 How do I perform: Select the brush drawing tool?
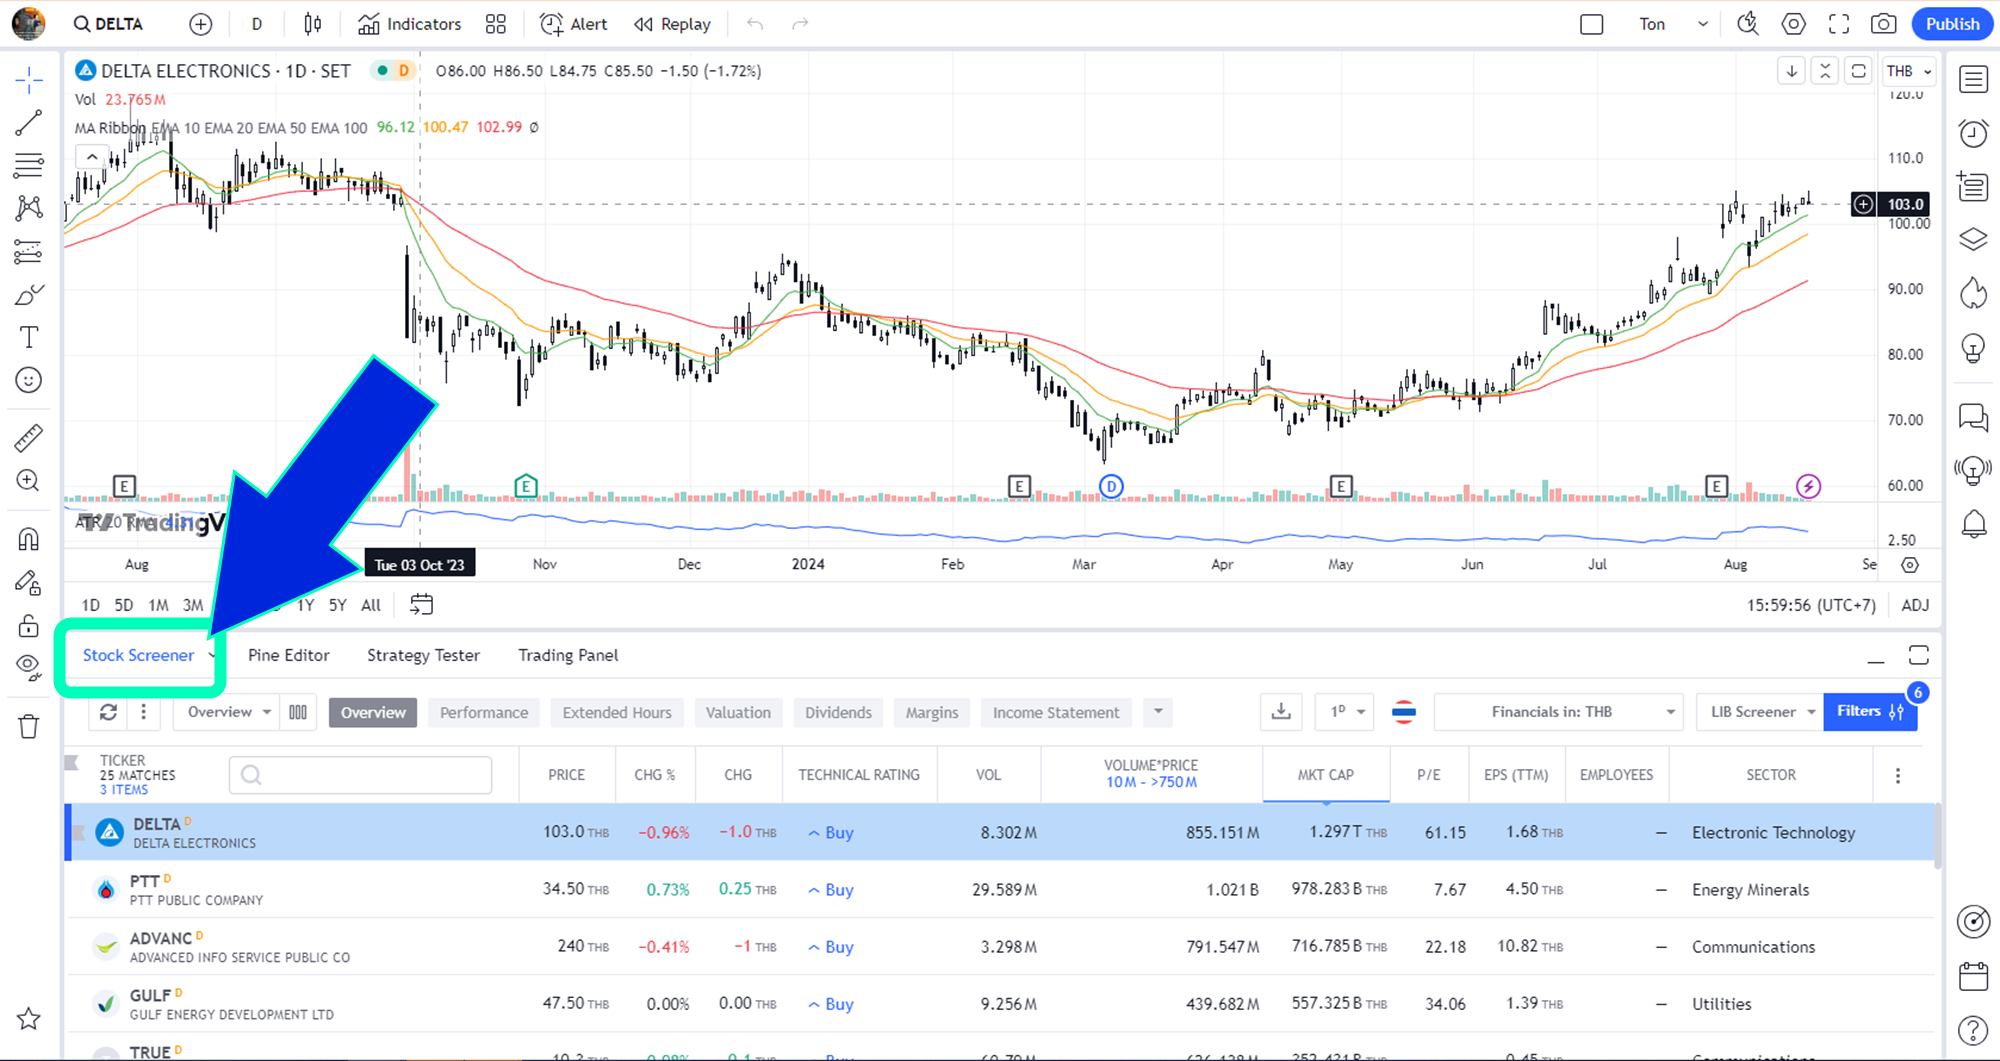[x=29, y=295]
